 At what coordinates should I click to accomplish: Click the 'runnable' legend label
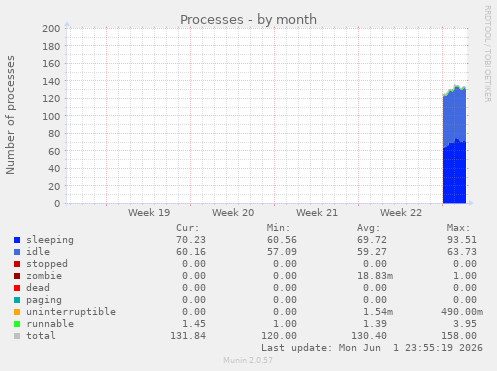pos(50,324)
